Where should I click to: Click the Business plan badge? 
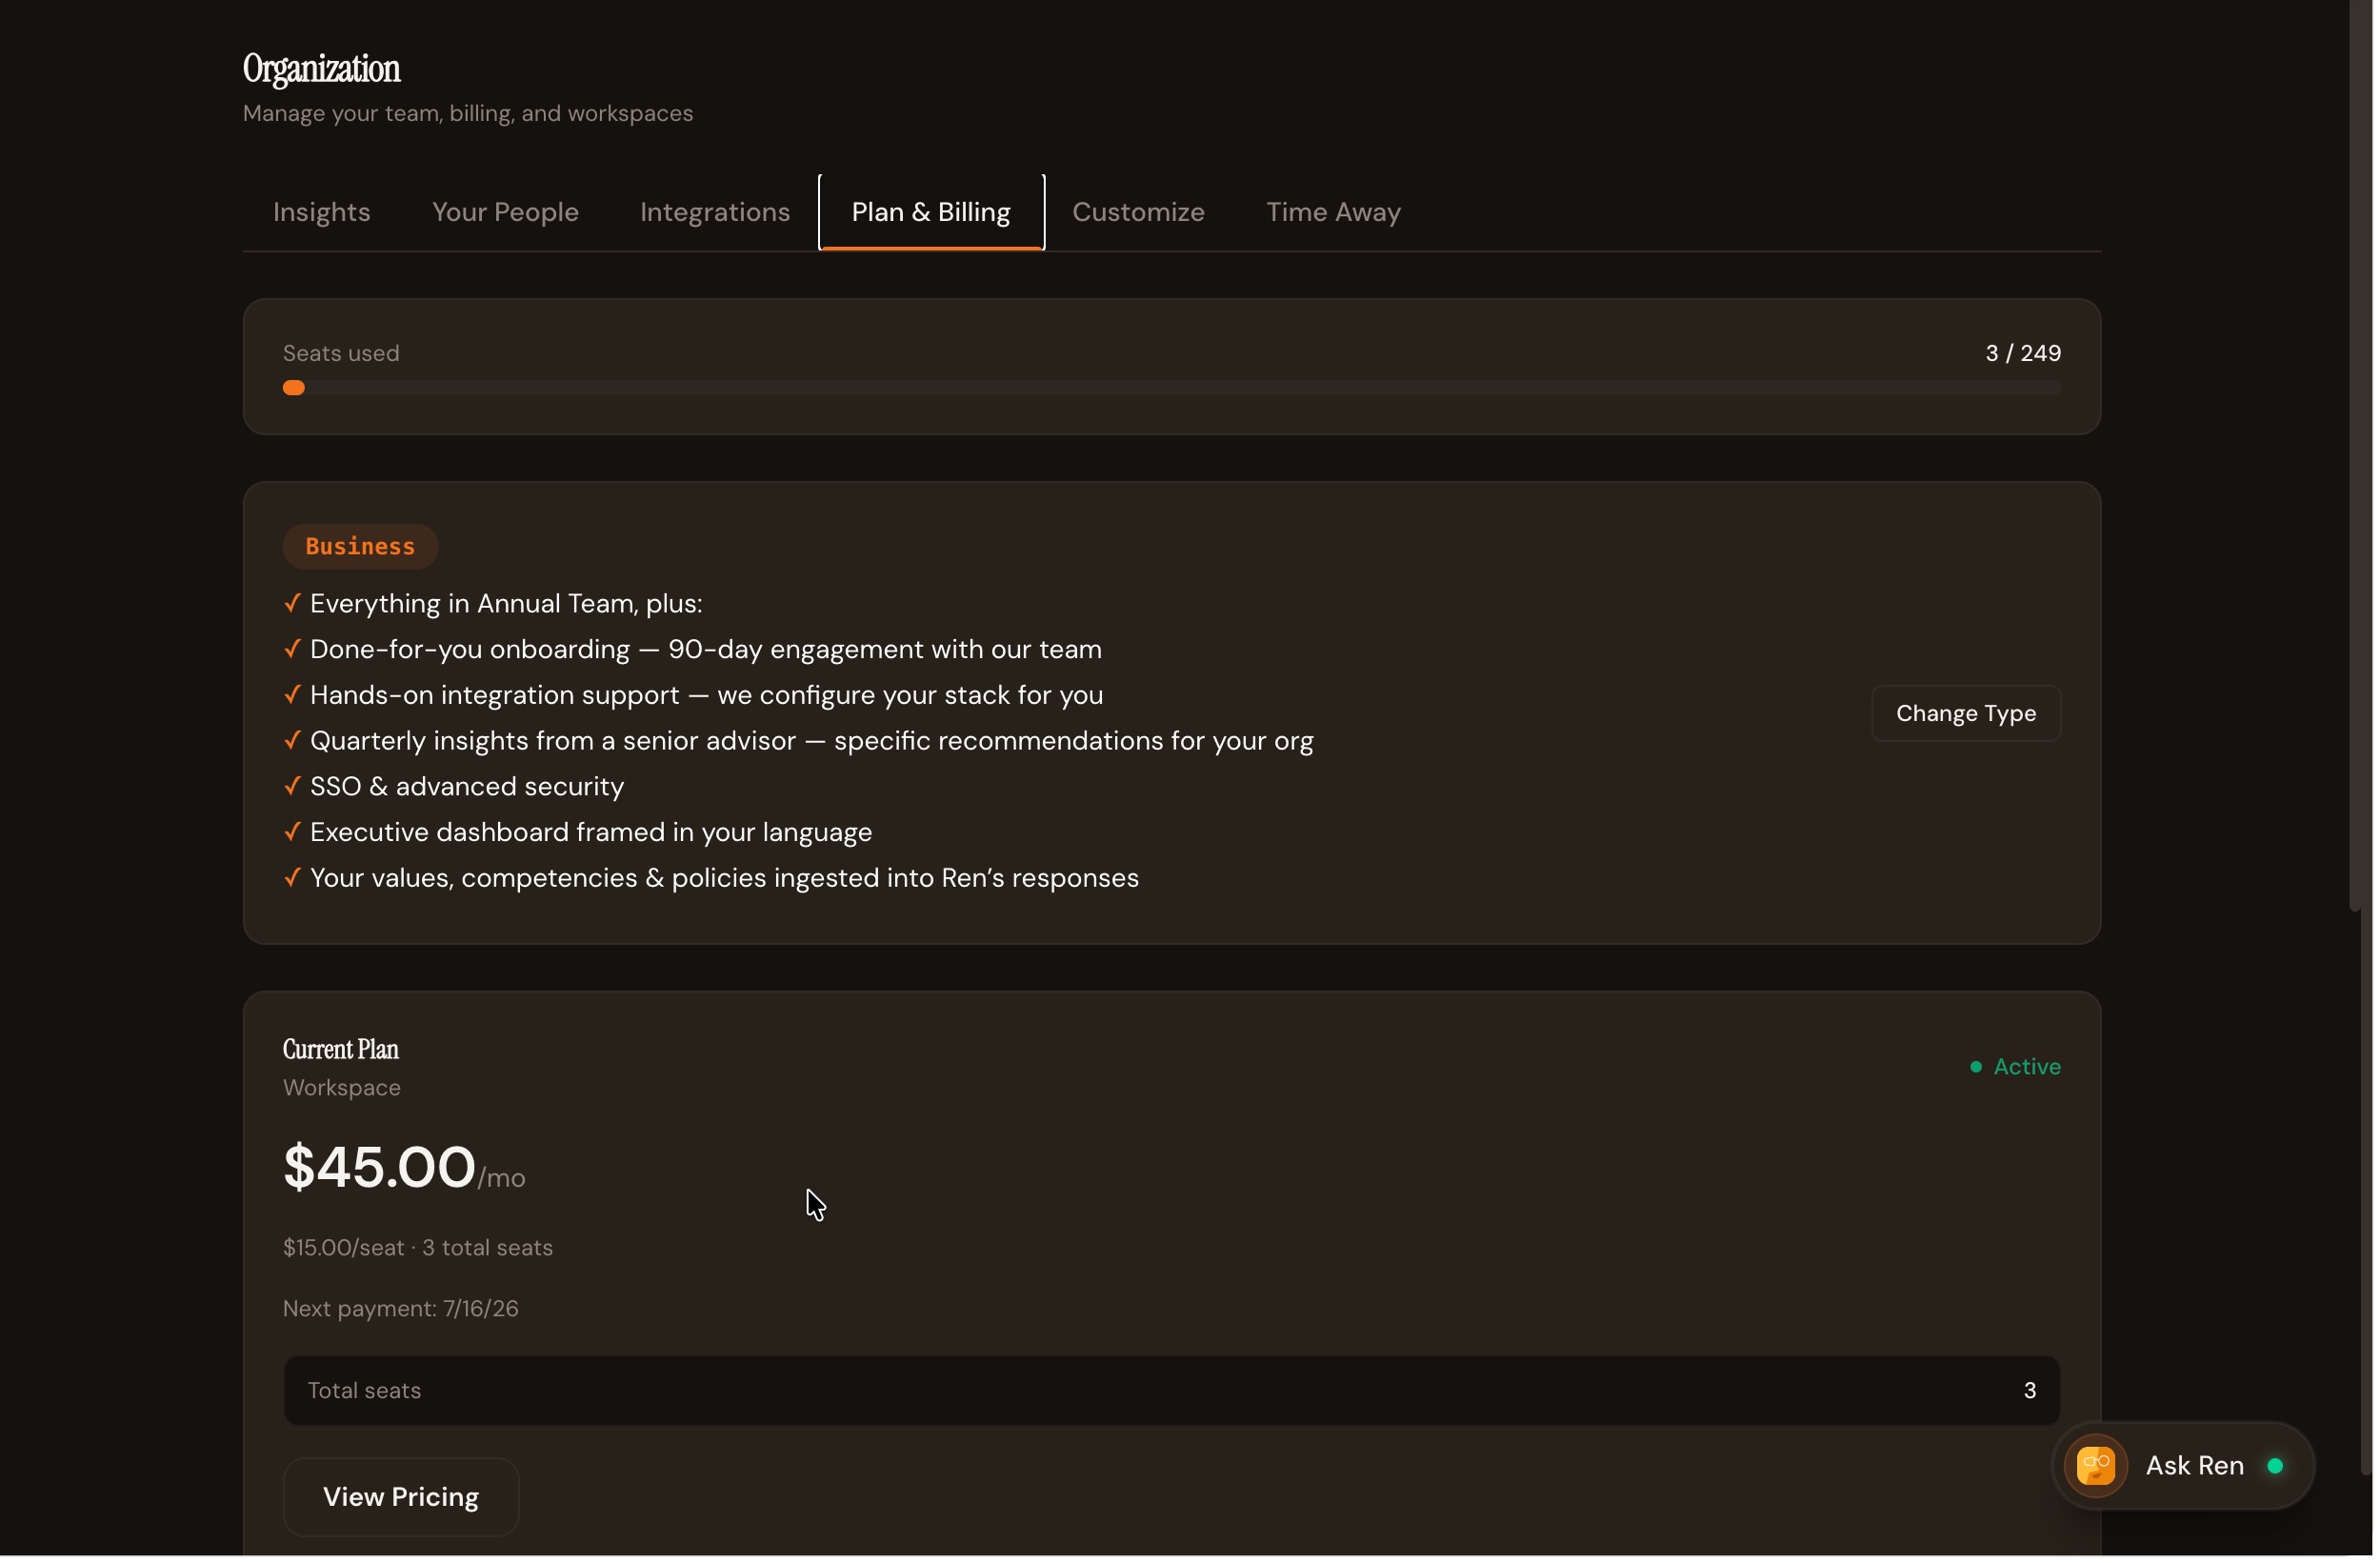click(x=361, y=548)
